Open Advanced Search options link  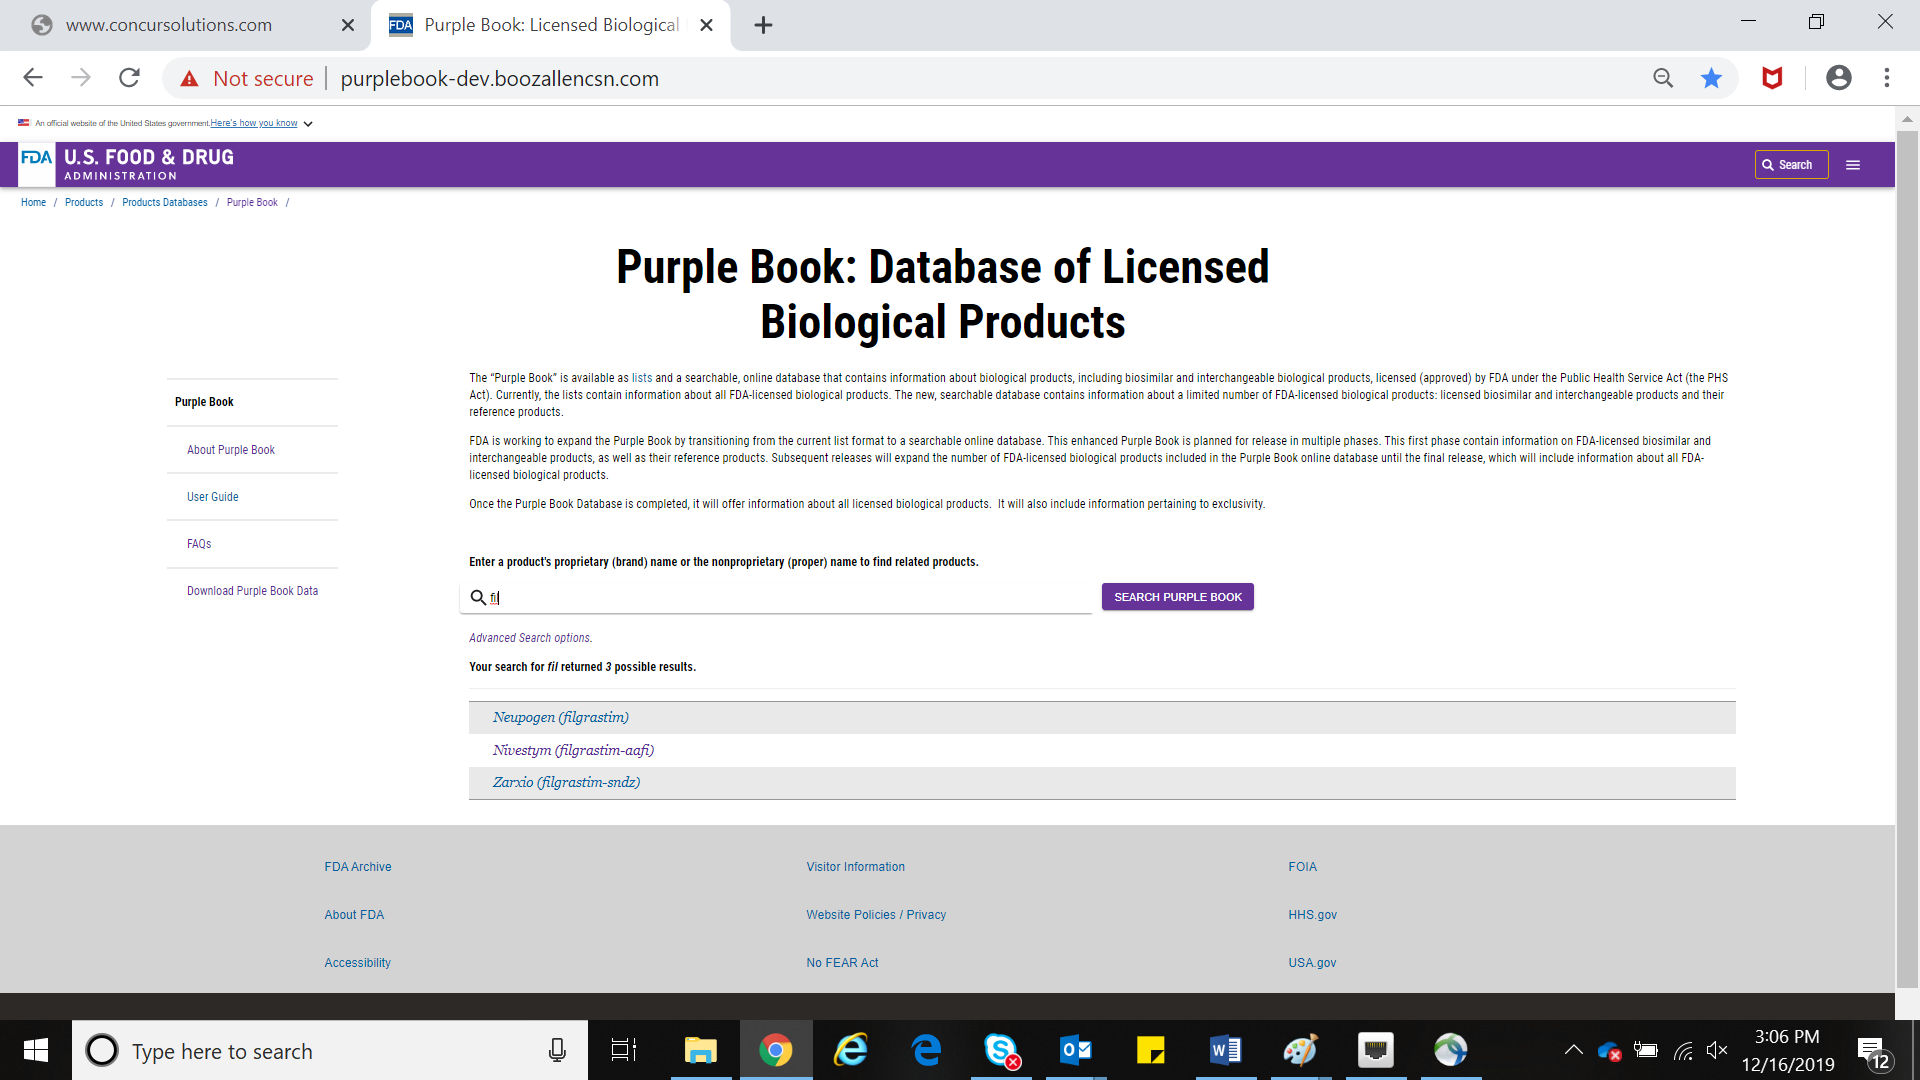(530, 638)
